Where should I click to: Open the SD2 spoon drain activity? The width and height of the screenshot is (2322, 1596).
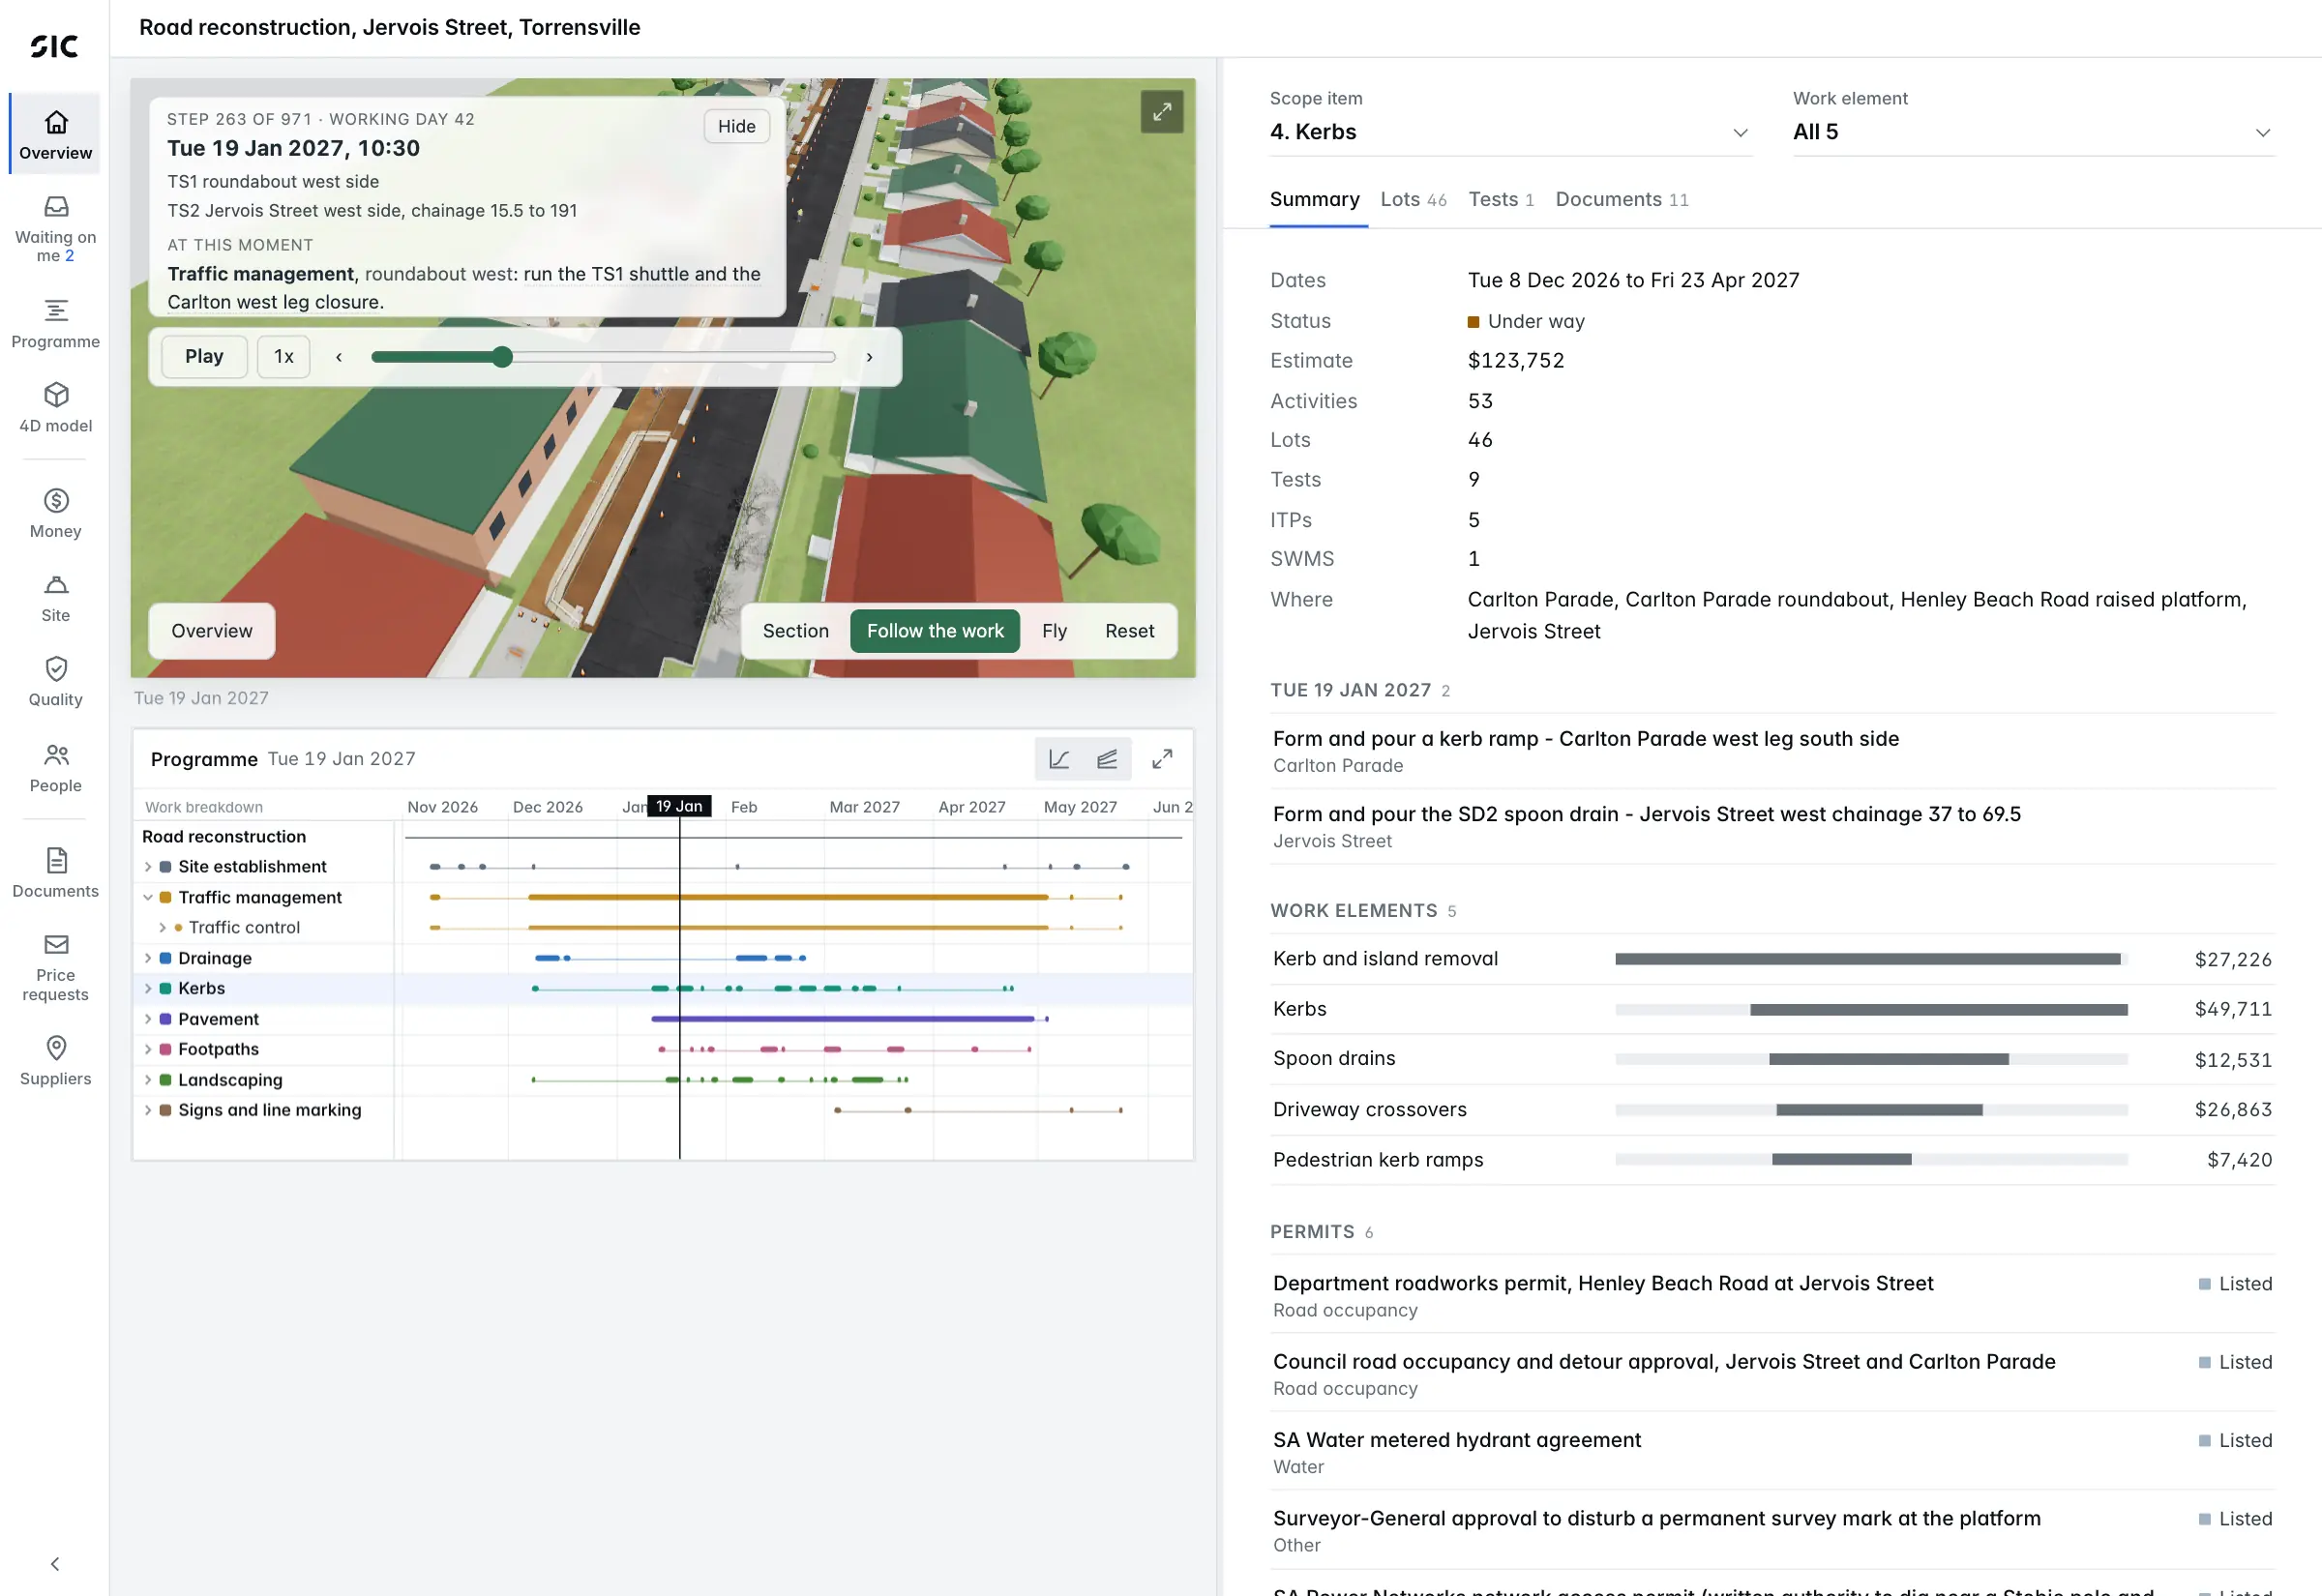1772,827
